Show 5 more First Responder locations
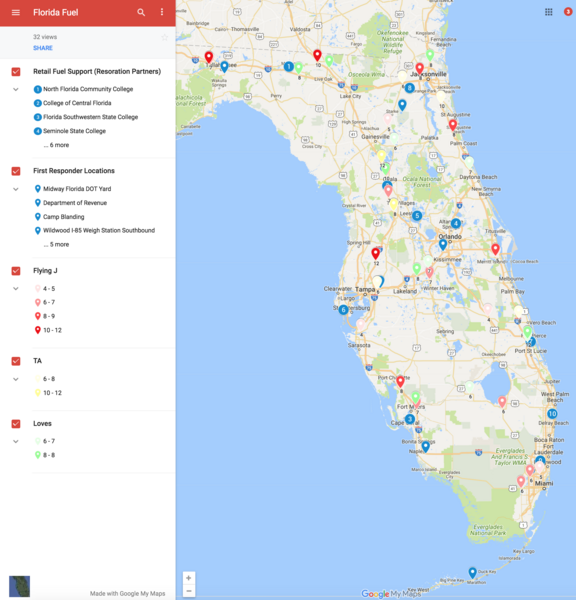This screenshot has height=600, width=576. [56, 245]
